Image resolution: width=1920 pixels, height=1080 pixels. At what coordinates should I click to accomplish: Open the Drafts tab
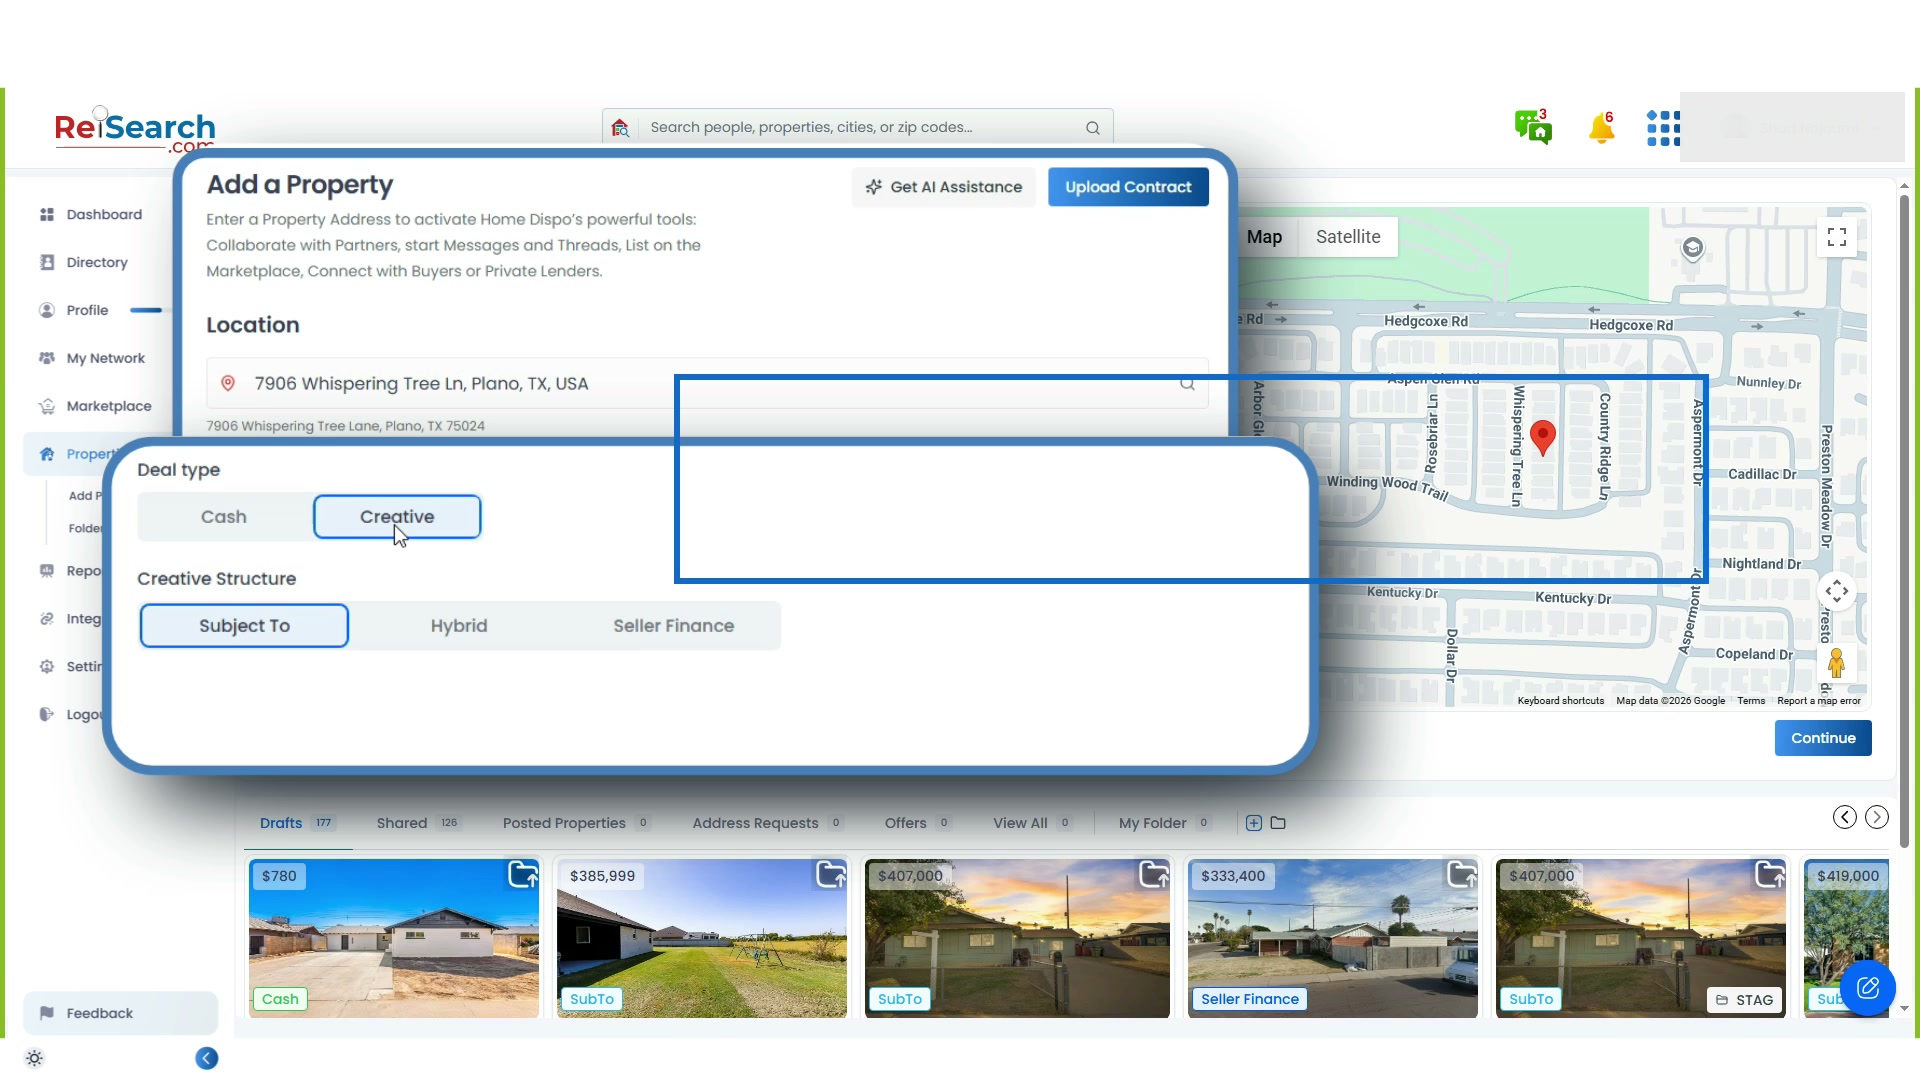[296, 823]
